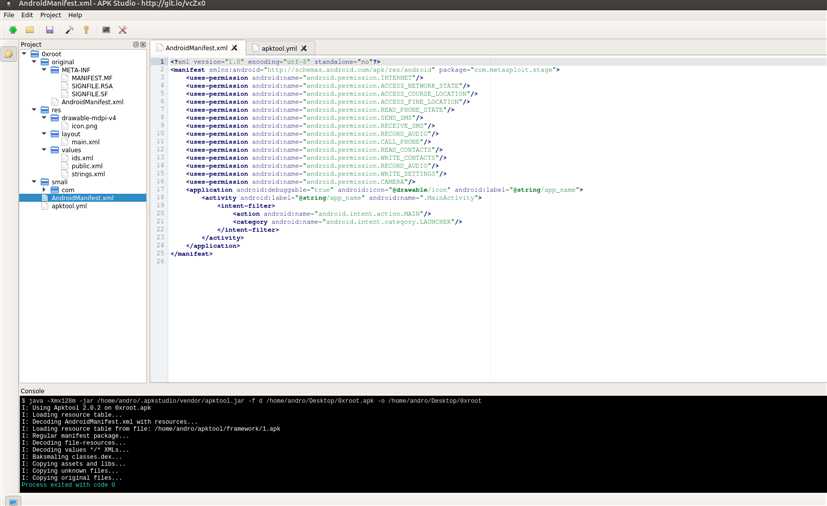Screen dimensions: 827x506
Task: Click the closing </manifest> tag line
Action: click(x=191, y=254)
